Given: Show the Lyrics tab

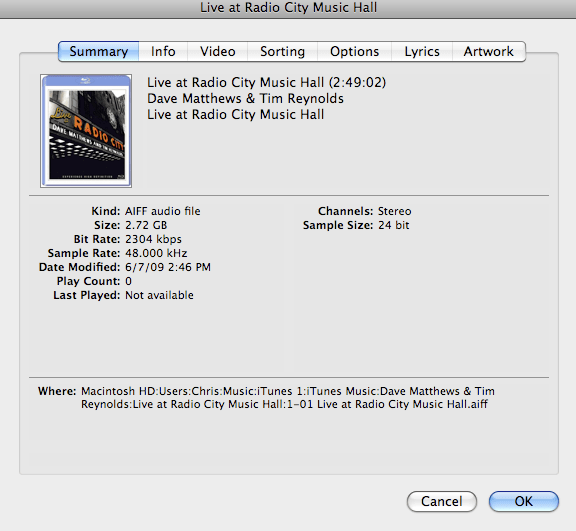Looking at the screenshot, I should [x=422, y=51].
